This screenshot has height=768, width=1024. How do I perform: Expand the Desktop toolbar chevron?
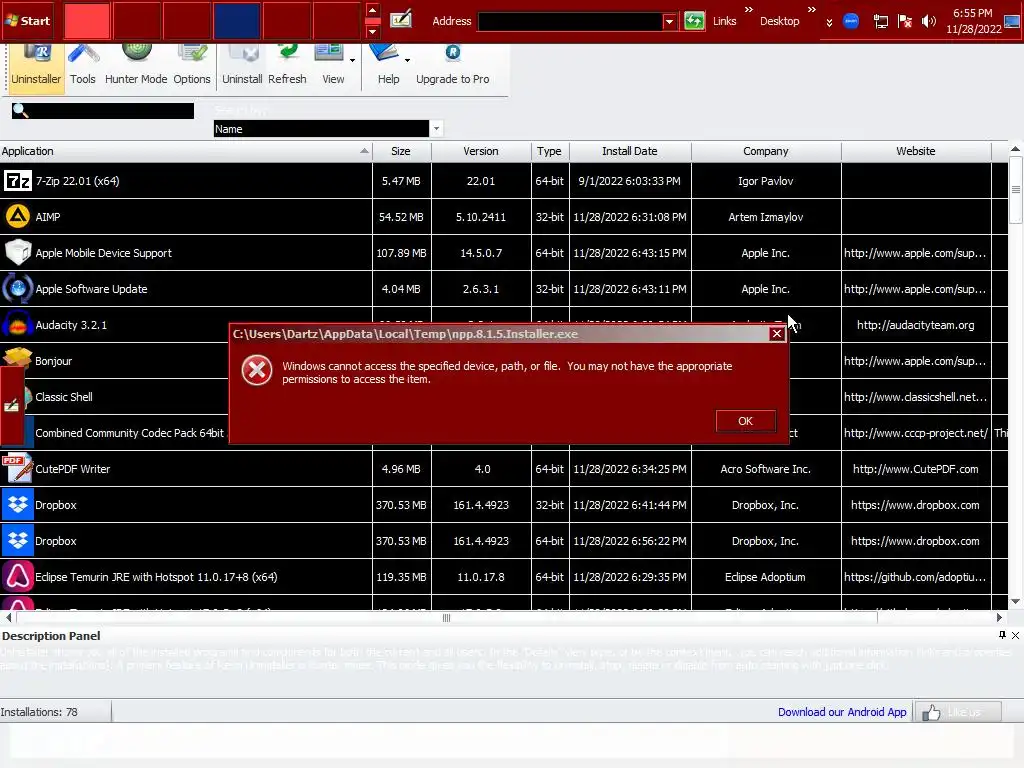tap(811, 10)
